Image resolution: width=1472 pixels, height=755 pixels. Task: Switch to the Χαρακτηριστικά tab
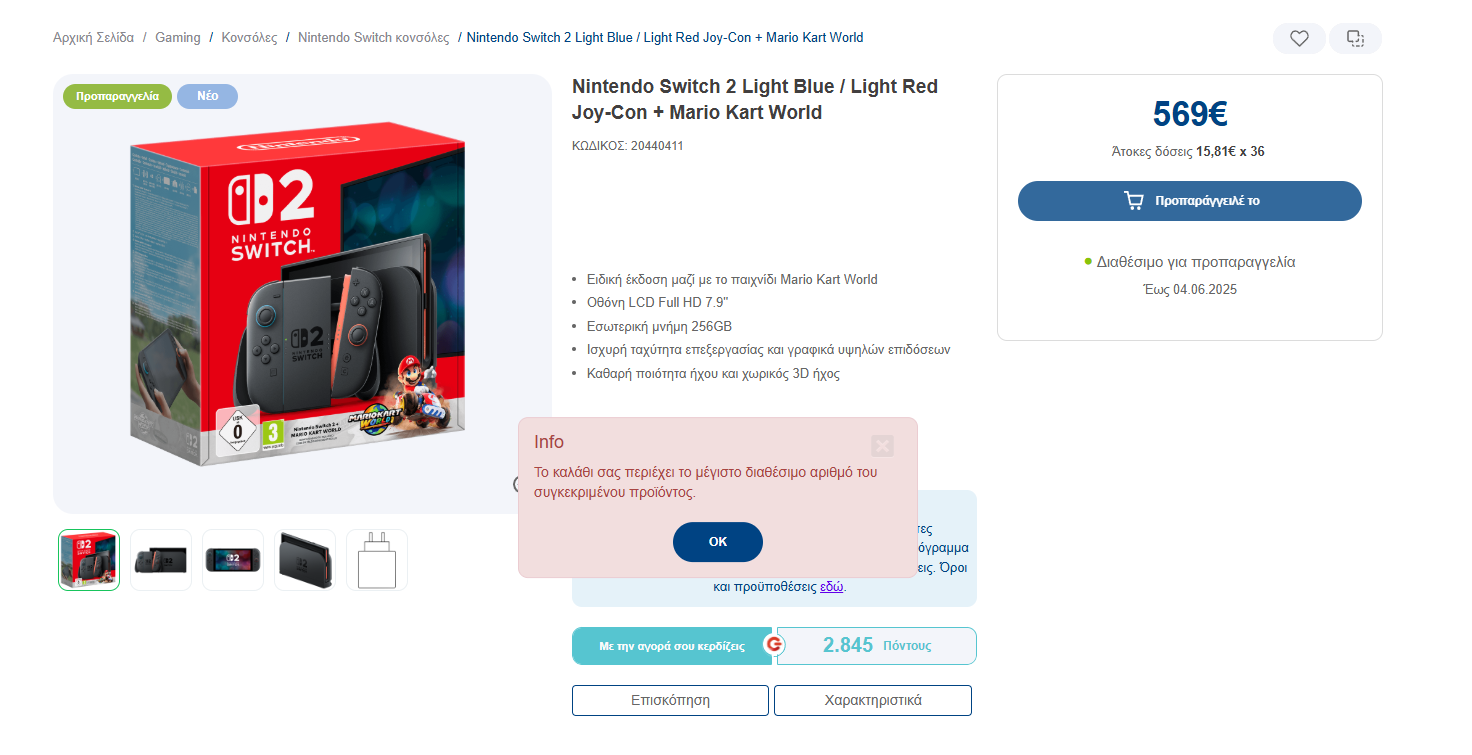(x=873, y=700)
